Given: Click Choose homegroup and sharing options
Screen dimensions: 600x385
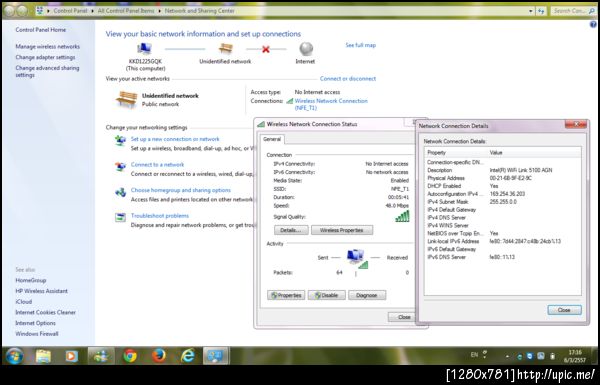Looking at the screenshot, I should click(181, 190).
